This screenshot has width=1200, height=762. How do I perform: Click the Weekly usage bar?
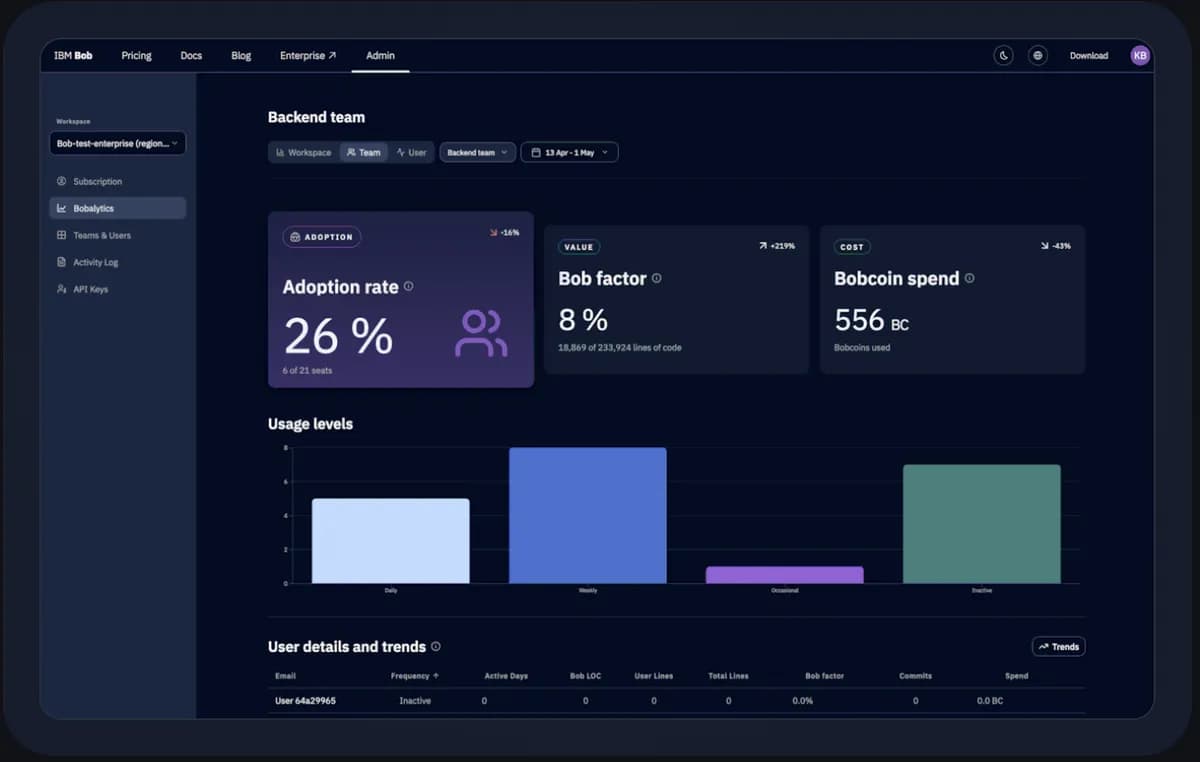click(587, 516)
